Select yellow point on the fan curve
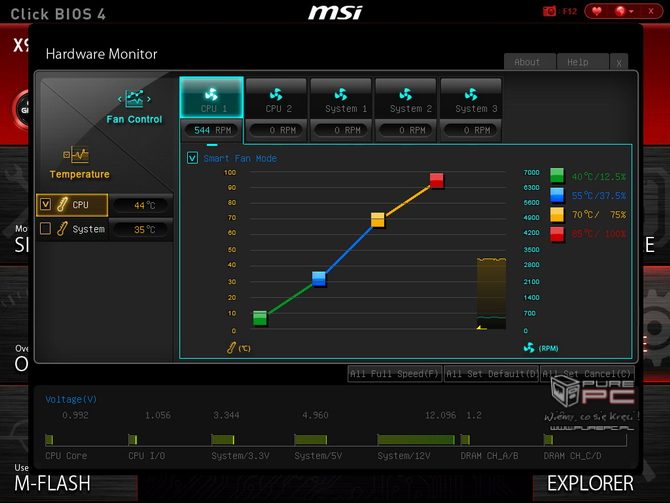The image size is (670, 503). click(x=378, y=220)
